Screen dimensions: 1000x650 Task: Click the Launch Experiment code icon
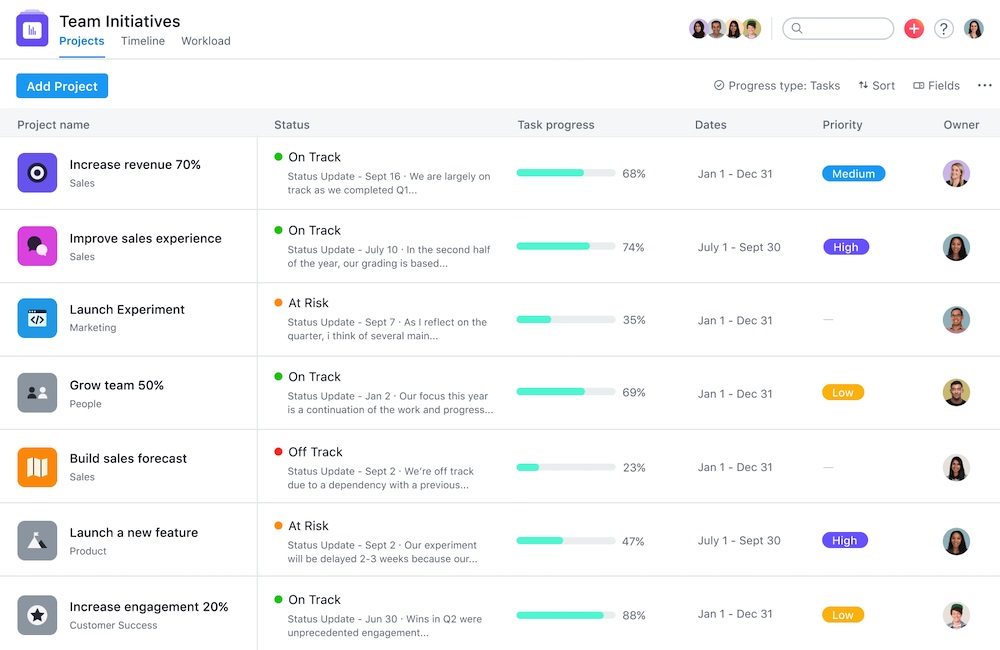click(x=37, y=319)
